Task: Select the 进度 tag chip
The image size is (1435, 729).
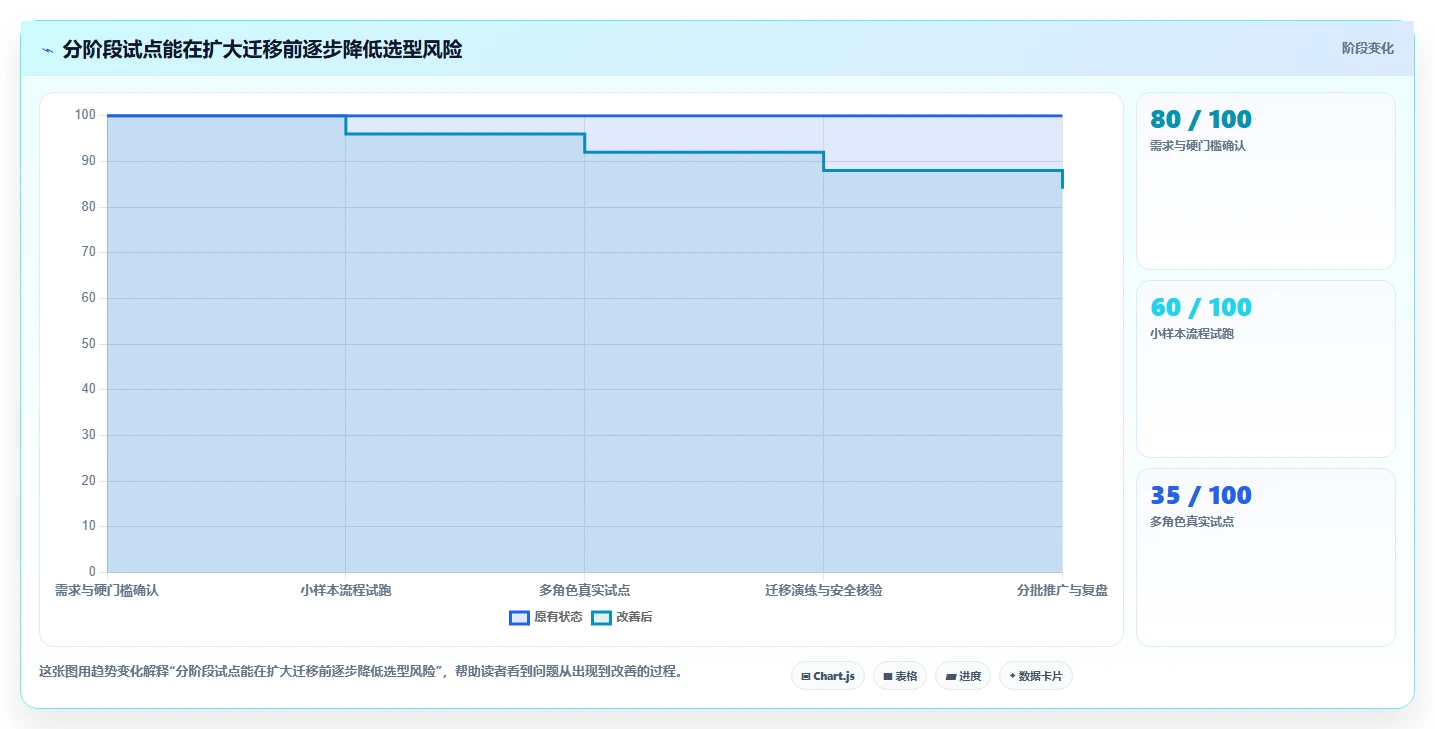Action: (963, 676)
